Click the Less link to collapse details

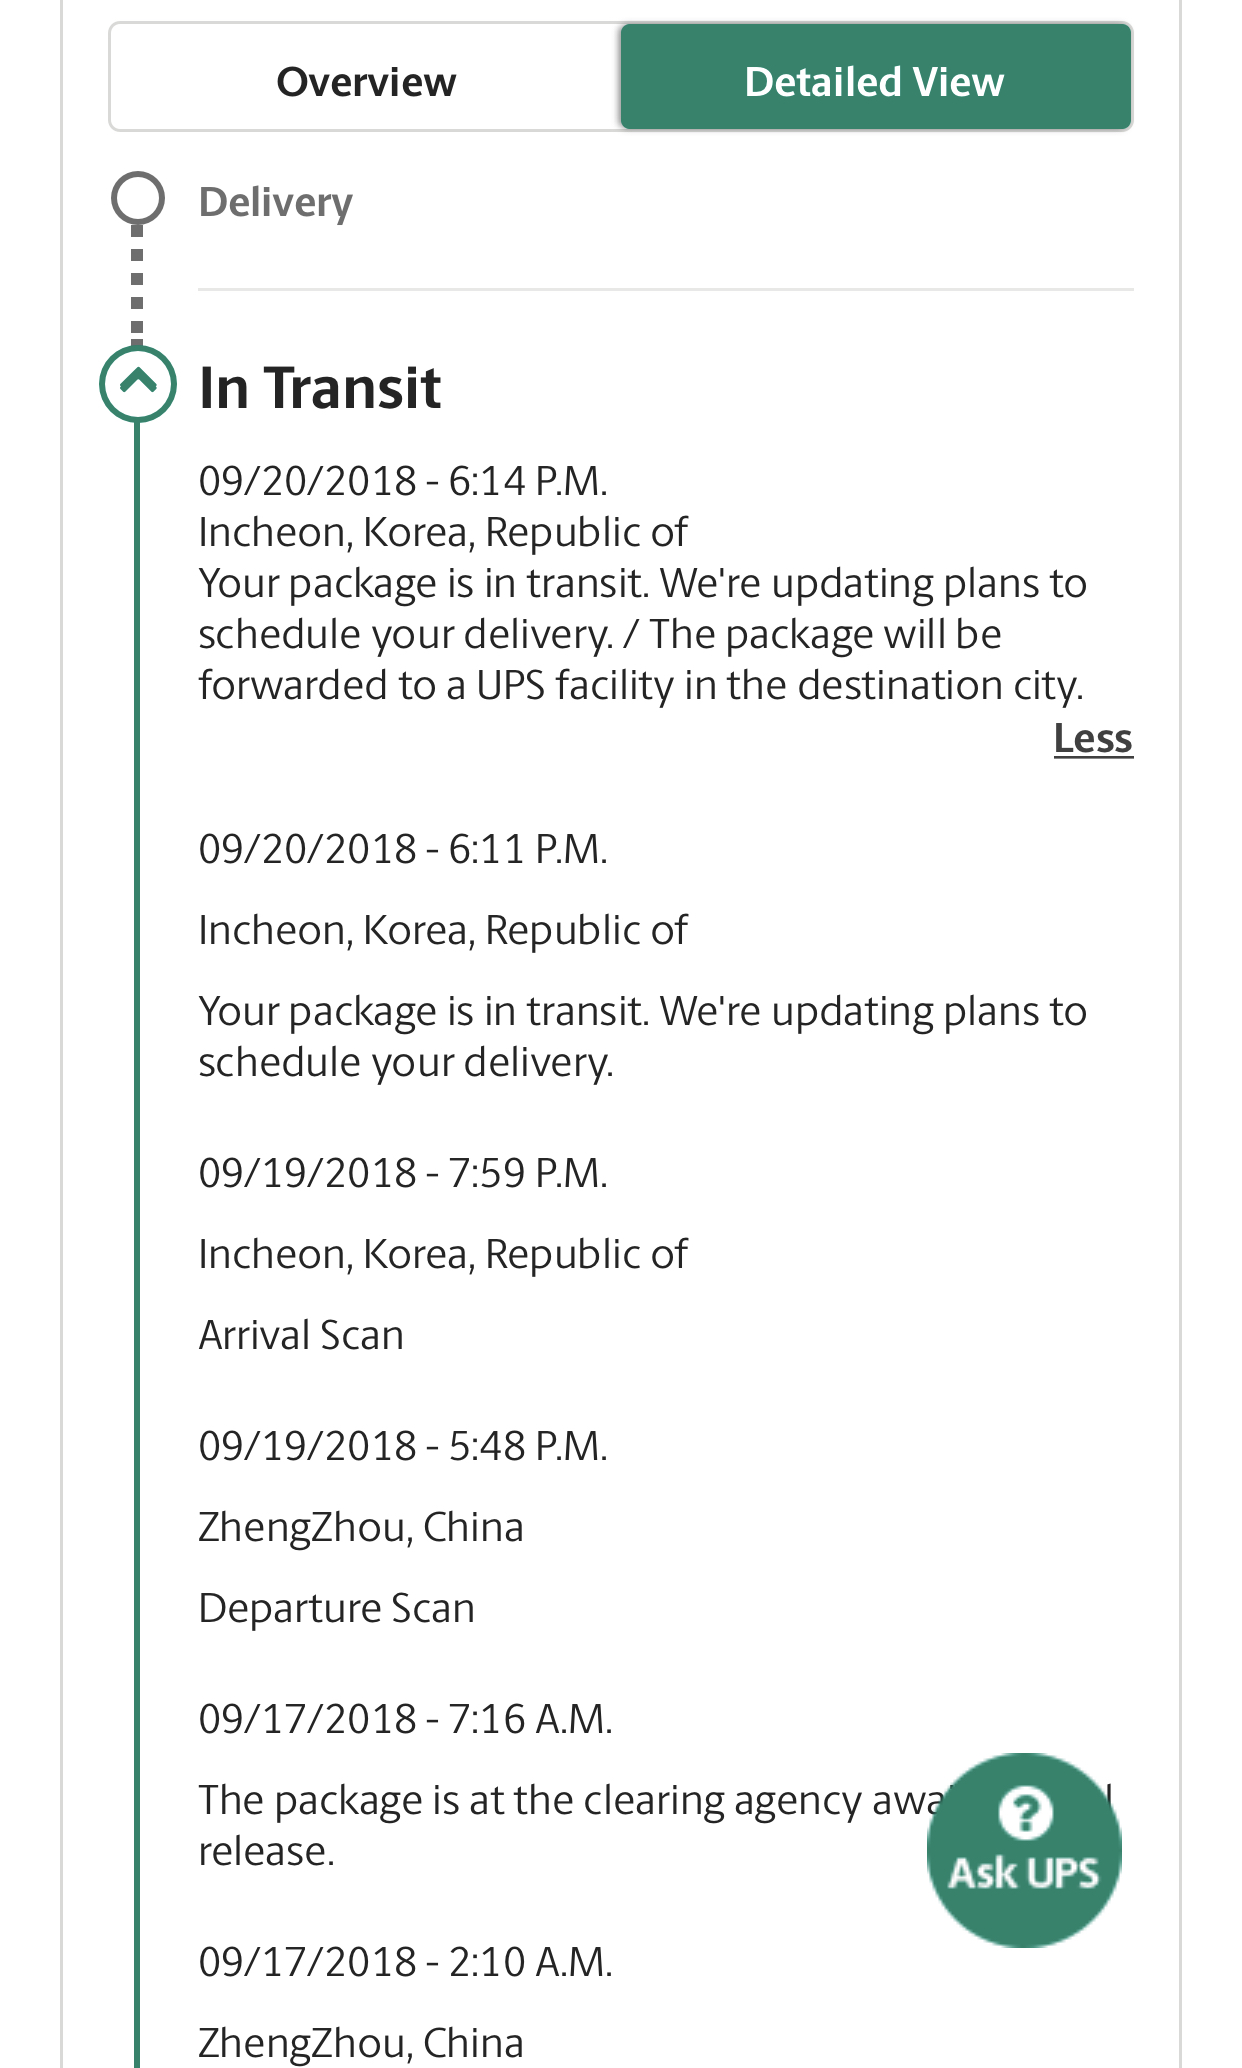point(1093,738)
